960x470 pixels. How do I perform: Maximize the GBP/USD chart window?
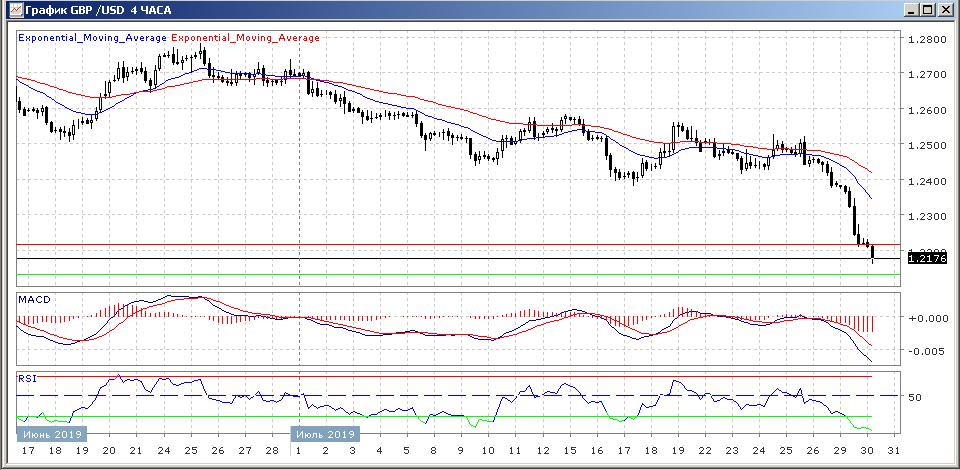928,10
